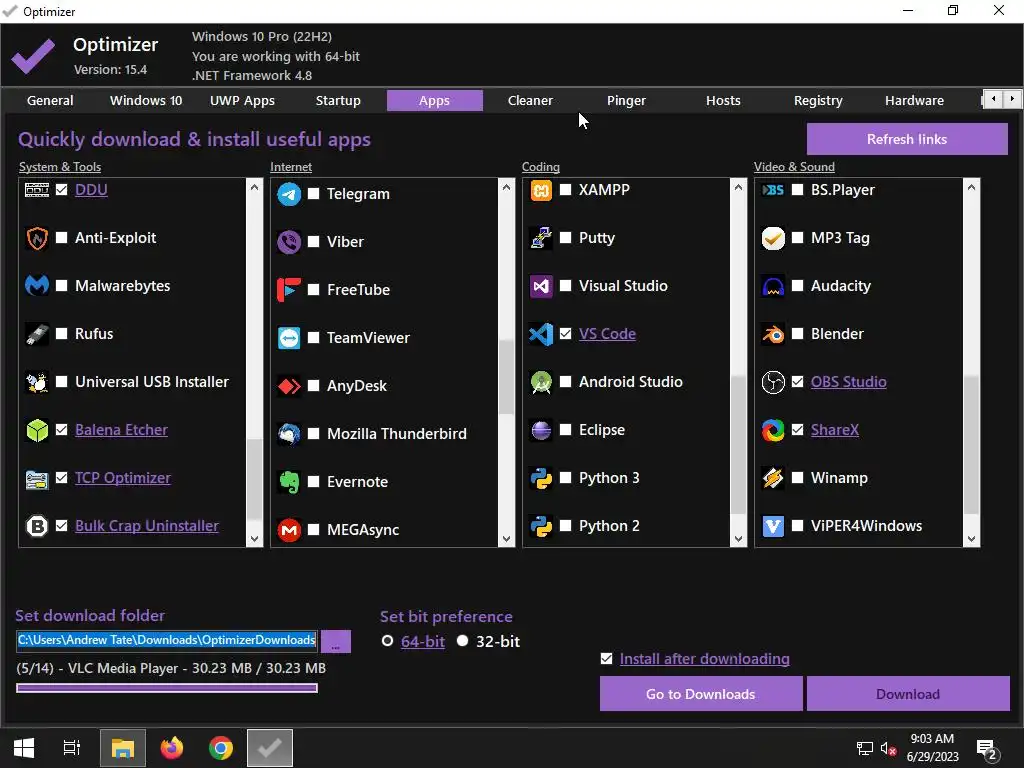Viewport: 1024px width, 768px height.
Task: Click the Winamp lightning icon
Action: [773, 478]
